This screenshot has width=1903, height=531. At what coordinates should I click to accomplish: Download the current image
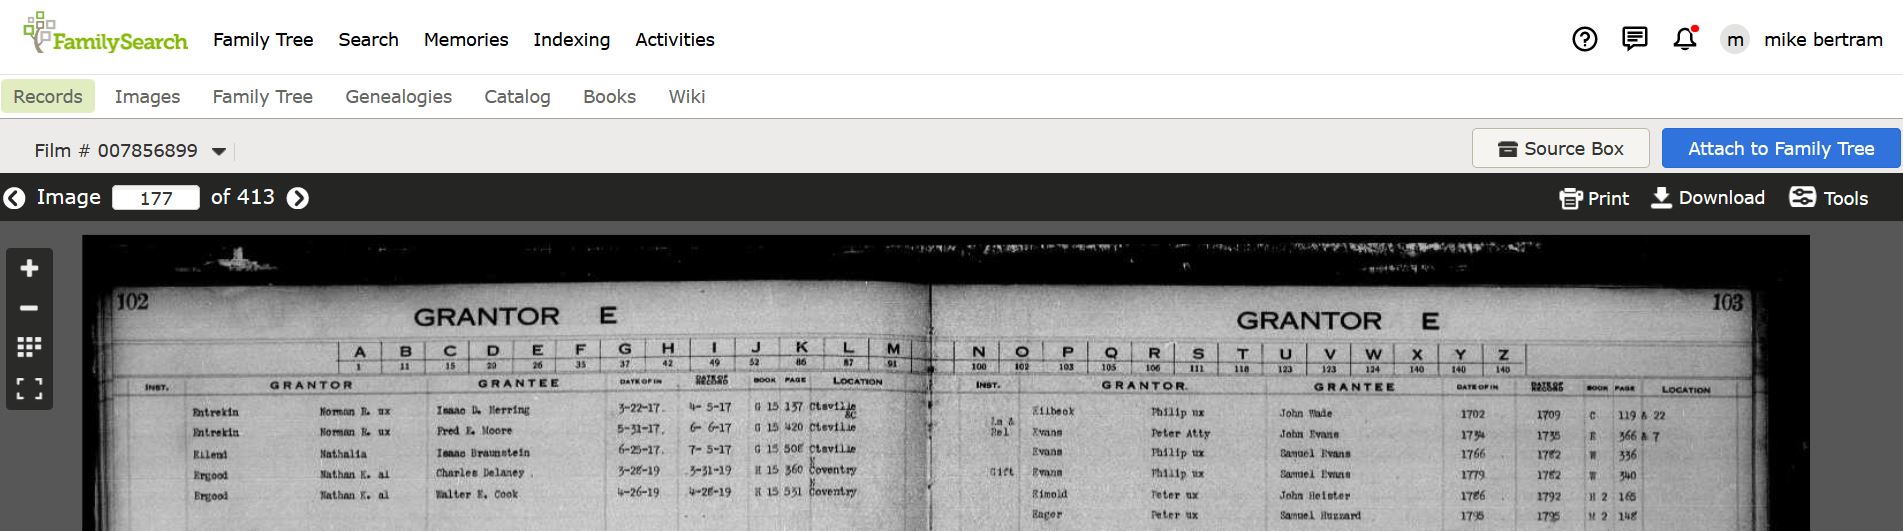tap(1707, 197)
